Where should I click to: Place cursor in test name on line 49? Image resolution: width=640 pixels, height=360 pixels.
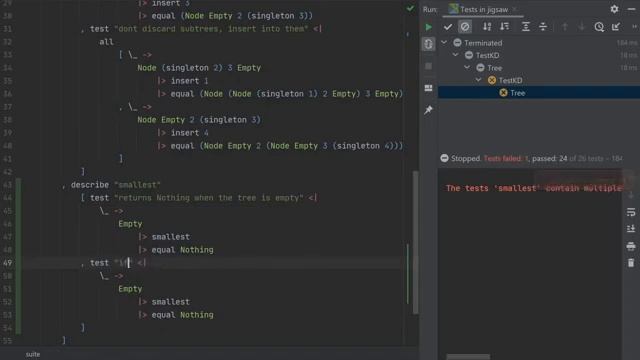[124, 263]
